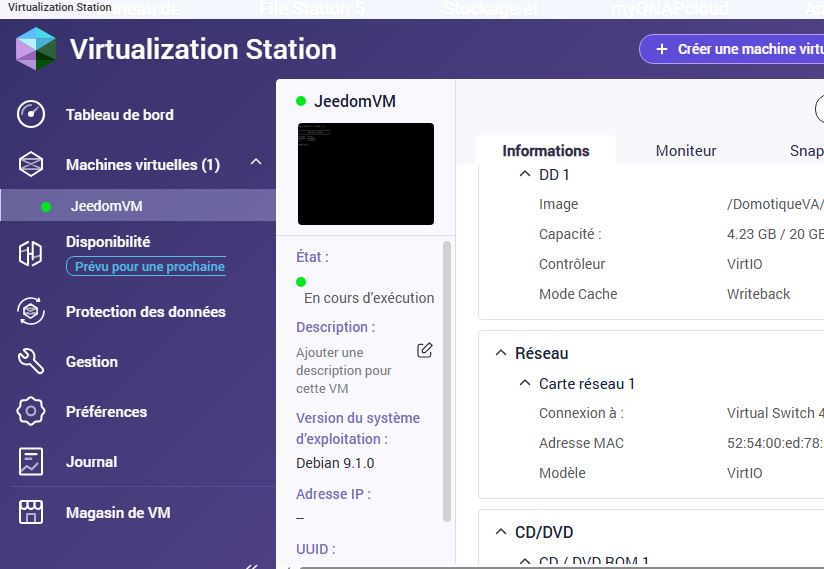The height and width of the screenshot is (569, 824).
Task: Click the plus icon in Créer button
Action: click(662, 49)
